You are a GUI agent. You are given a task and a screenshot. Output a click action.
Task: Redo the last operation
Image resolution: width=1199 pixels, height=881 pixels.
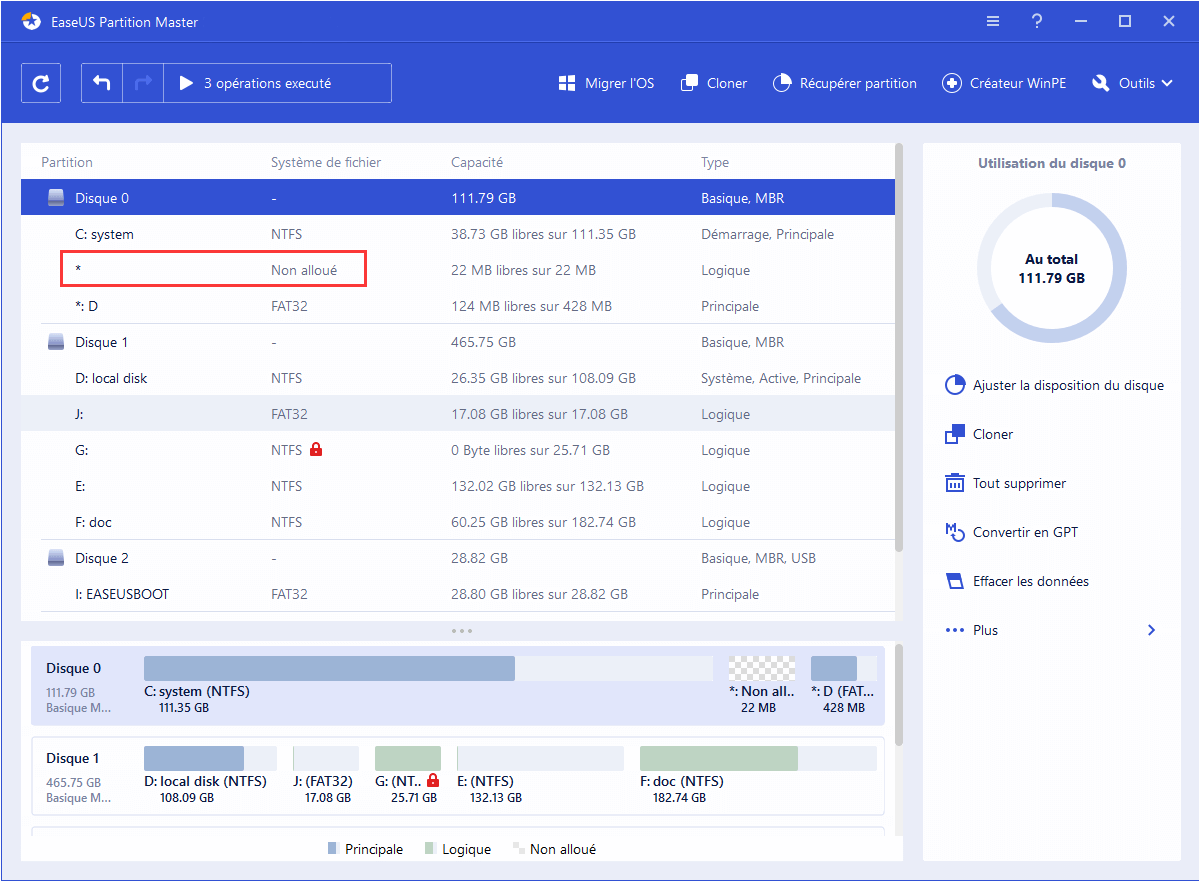point(143,82)
